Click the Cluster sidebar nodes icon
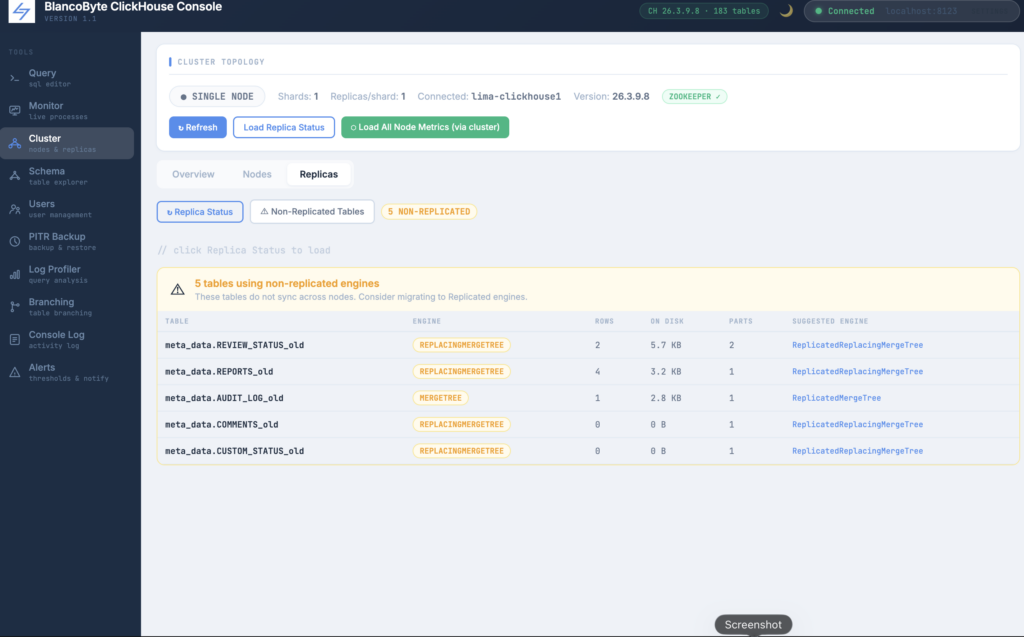The width and height of the screenshot is (1024, 637). point(14,144)
